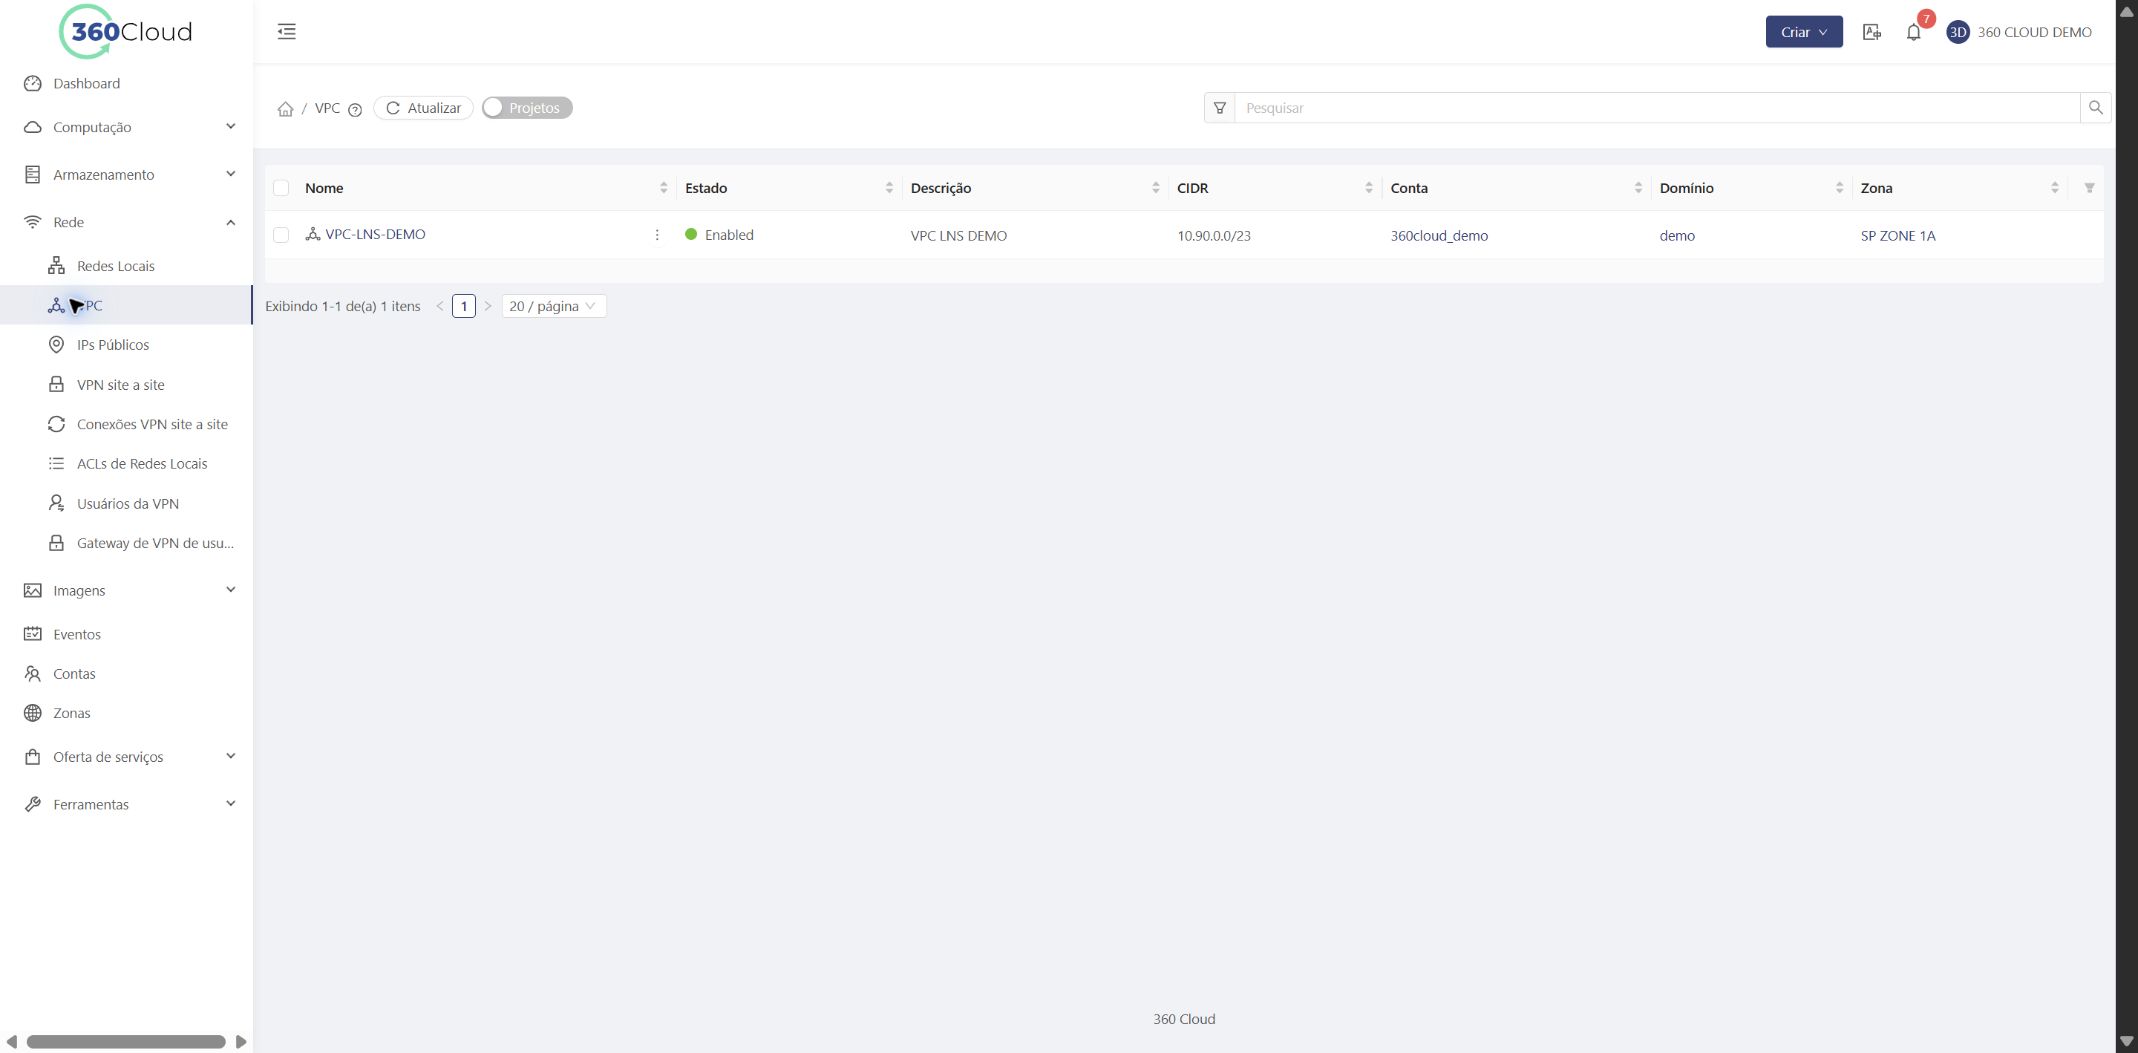Collapse the sidebar with the menu fold icon
The height and width of the screenshot is (1053, 2138).
click(286, 31)
